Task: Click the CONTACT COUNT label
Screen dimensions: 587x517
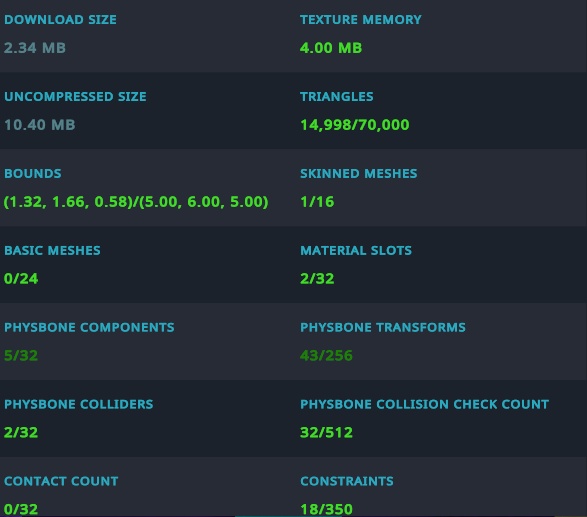Action: point(61,481)
